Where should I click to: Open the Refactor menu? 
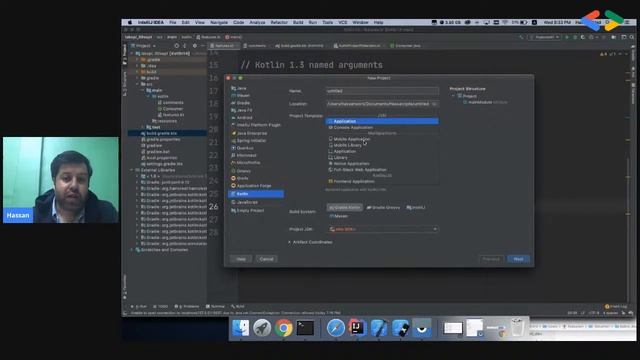279,22
